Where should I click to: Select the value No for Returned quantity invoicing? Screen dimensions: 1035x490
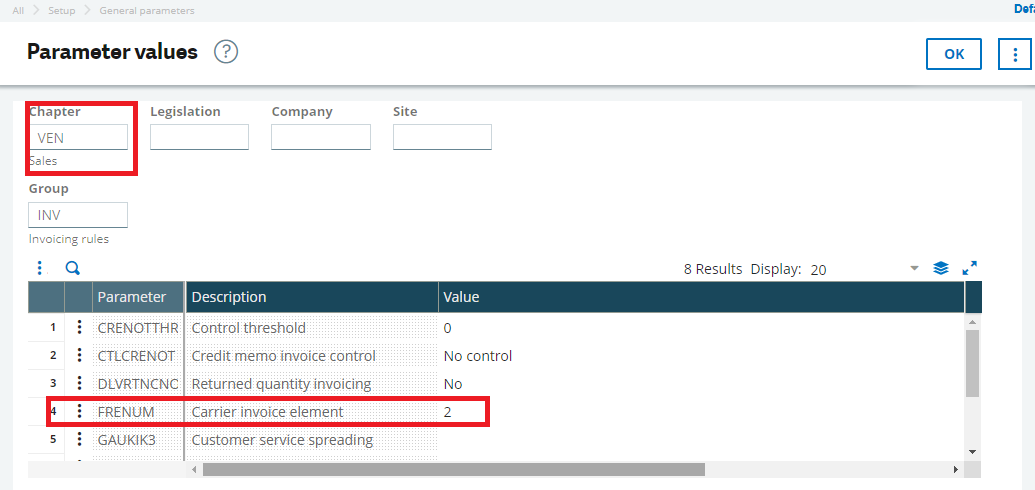coord(701,383)
